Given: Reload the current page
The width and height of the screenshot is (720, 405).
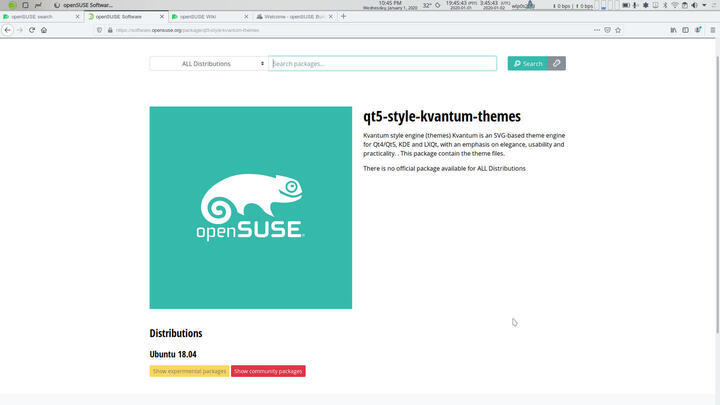Looking at the screenshot, I should pos(32,30).
